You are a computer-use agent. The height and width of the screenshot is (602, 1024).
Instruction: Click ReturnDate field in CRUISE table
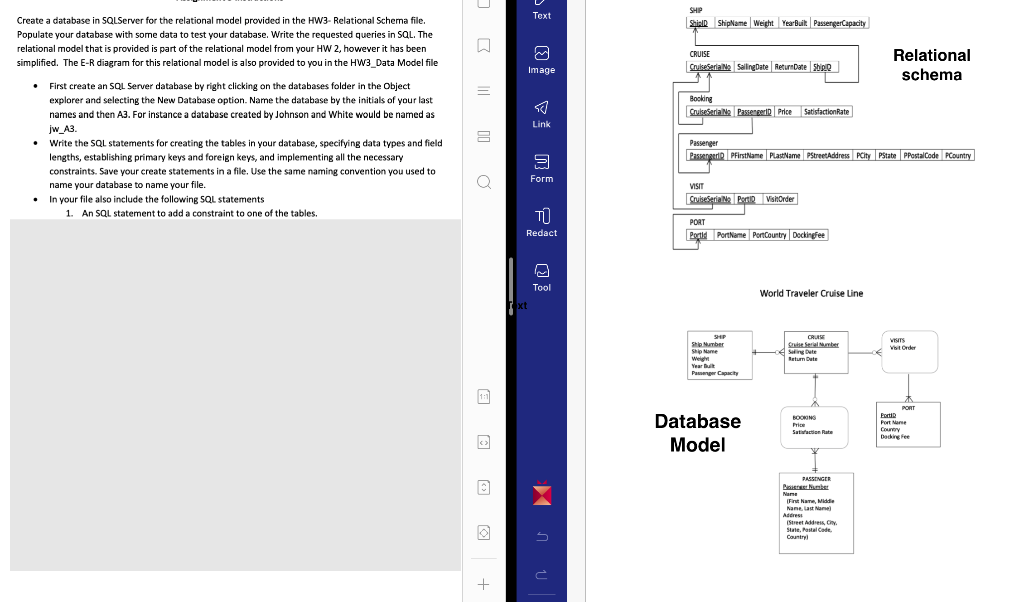[x=790, y=67]
